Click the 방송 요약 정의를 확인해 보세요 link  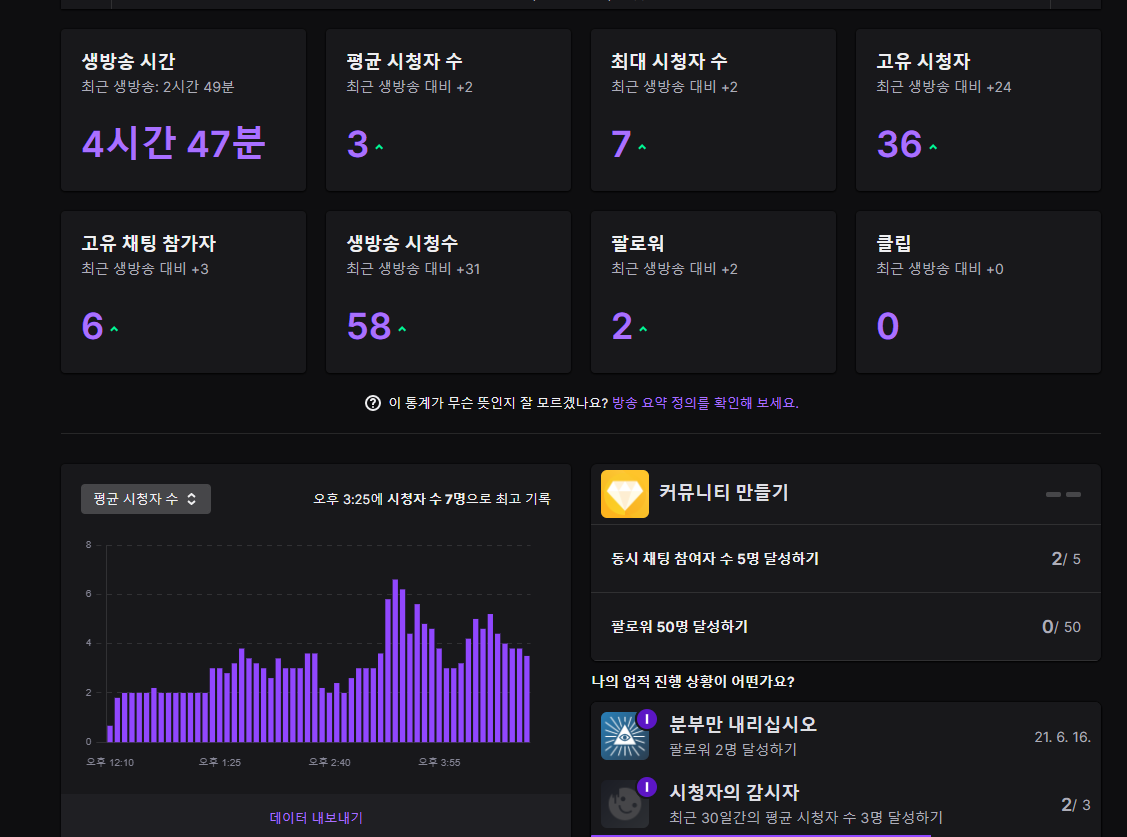click(705, 403)
